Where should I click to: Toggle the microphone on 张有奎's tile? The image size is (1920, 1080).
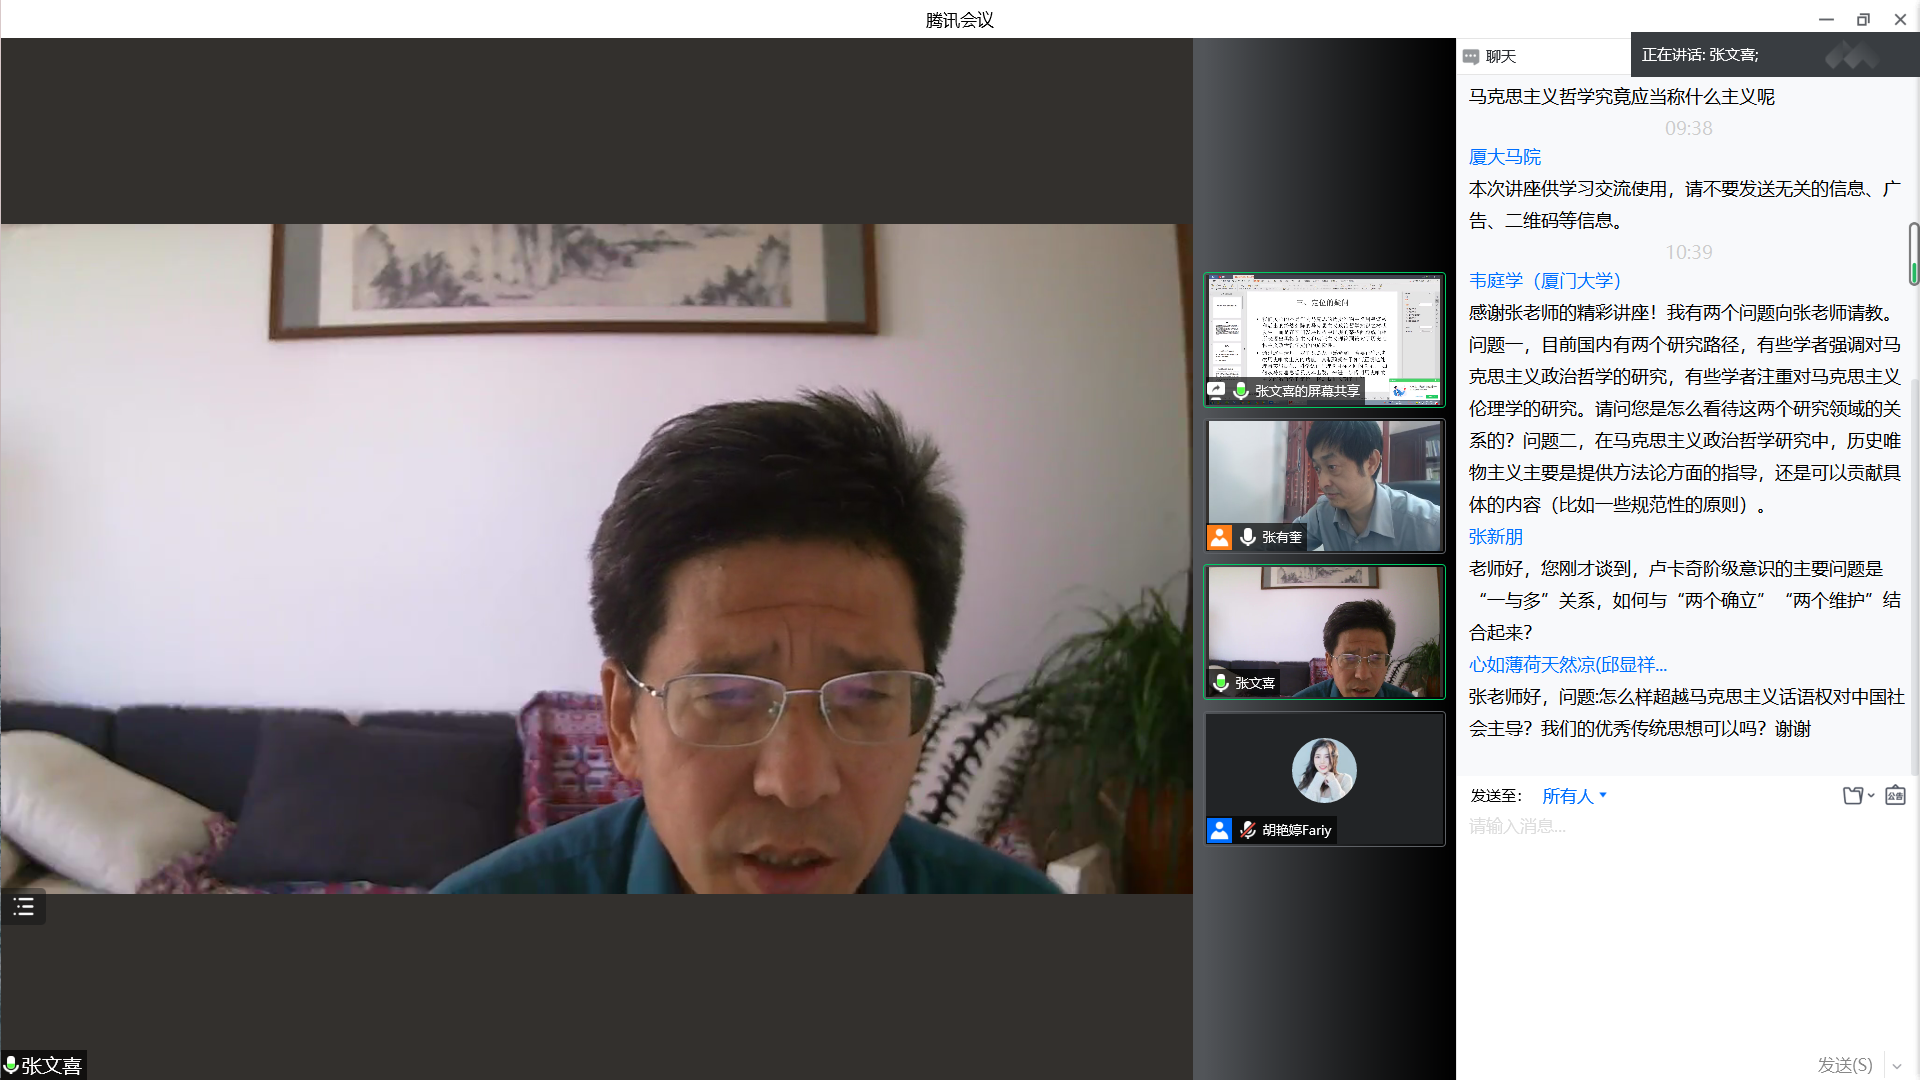(x=1248, y=537)
